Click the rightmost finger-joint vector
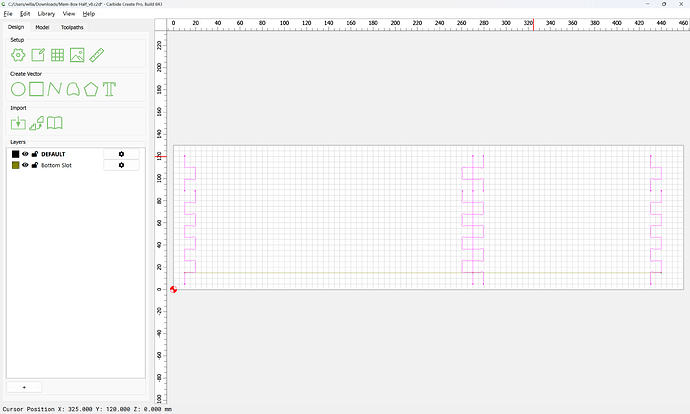The image size is (690, 414). point(656,220)
